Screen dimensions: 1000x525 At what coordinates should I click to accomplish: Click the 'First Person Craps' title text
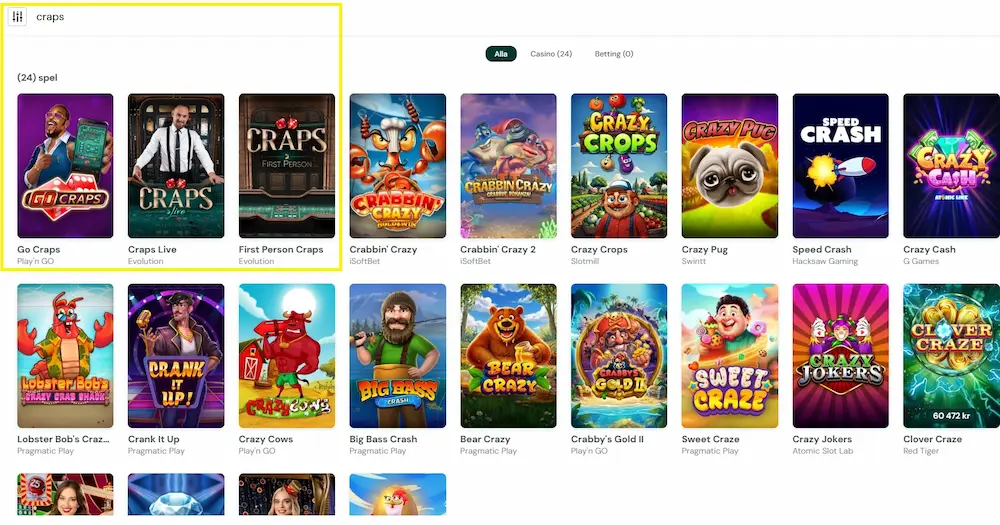[281, 249]
